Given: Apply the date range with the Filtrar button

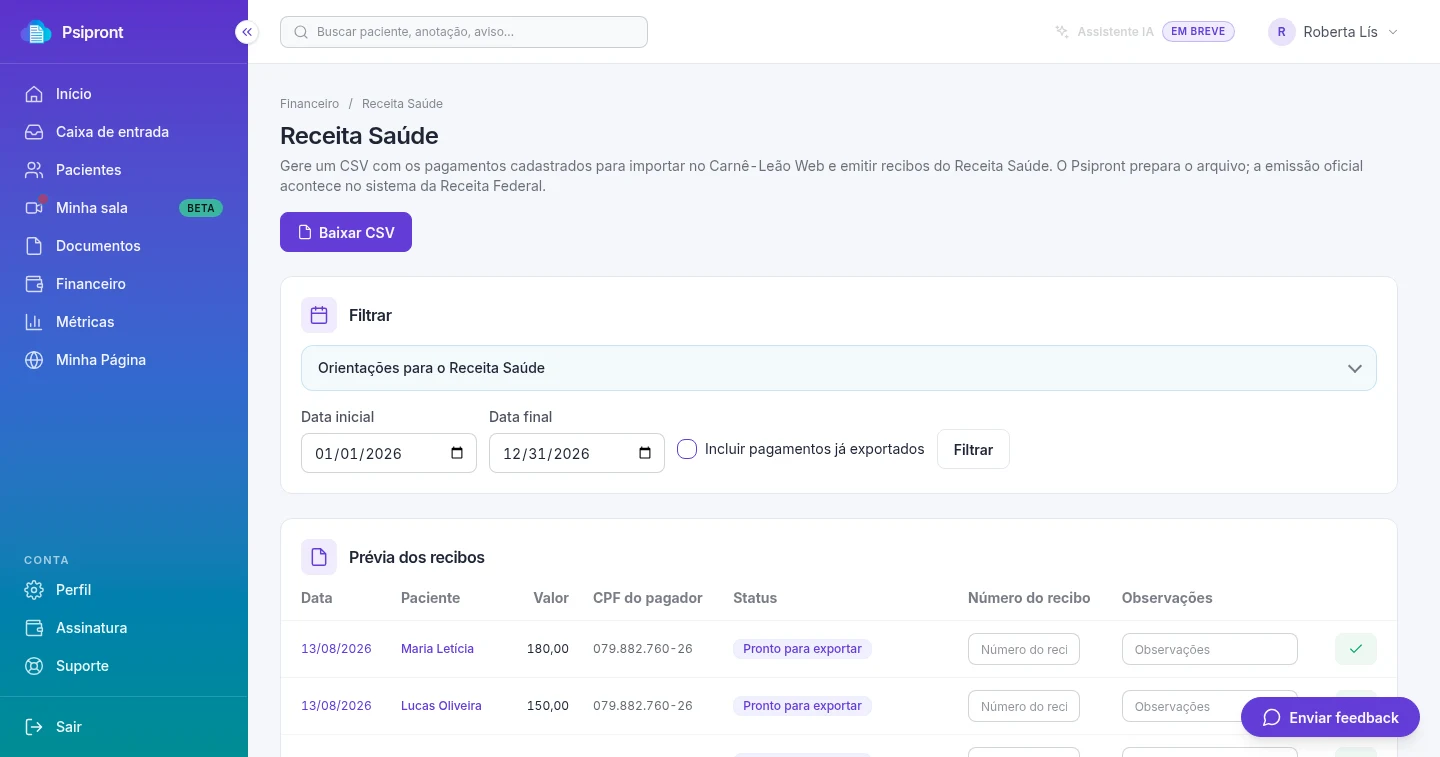Looking at the screenshot, I should (973, 449).
